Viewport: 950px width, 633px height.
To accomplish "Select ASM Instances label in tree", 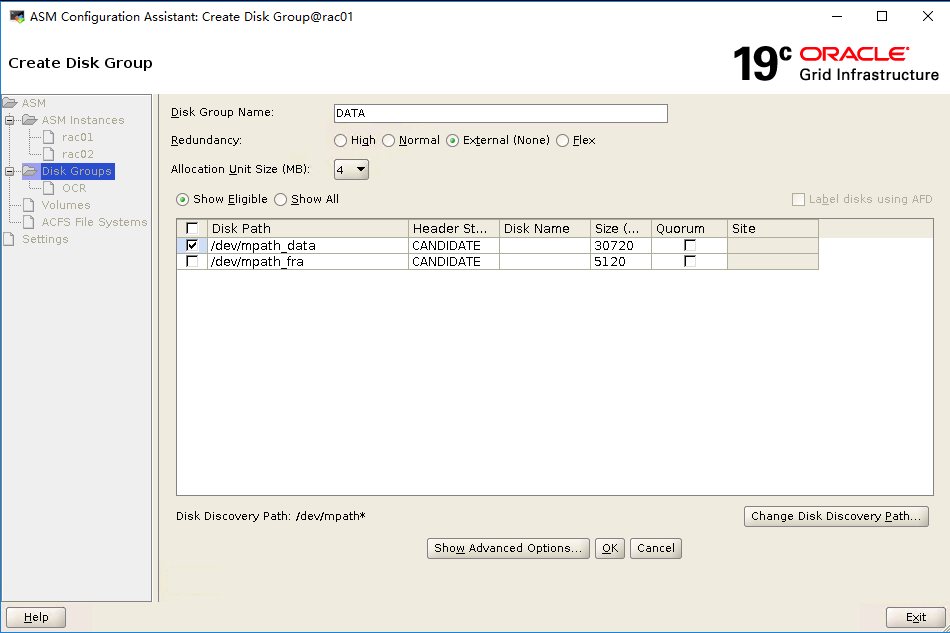I will tap(82, 120).
